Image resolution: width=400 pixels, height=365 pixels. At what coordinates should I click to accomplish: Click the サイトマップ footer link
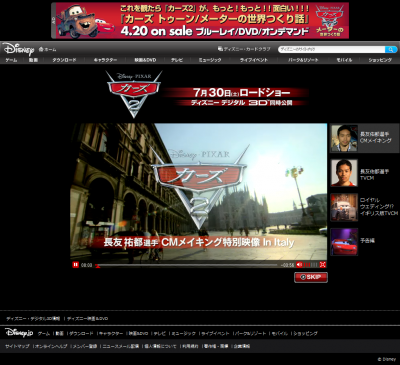pos(17,346)
